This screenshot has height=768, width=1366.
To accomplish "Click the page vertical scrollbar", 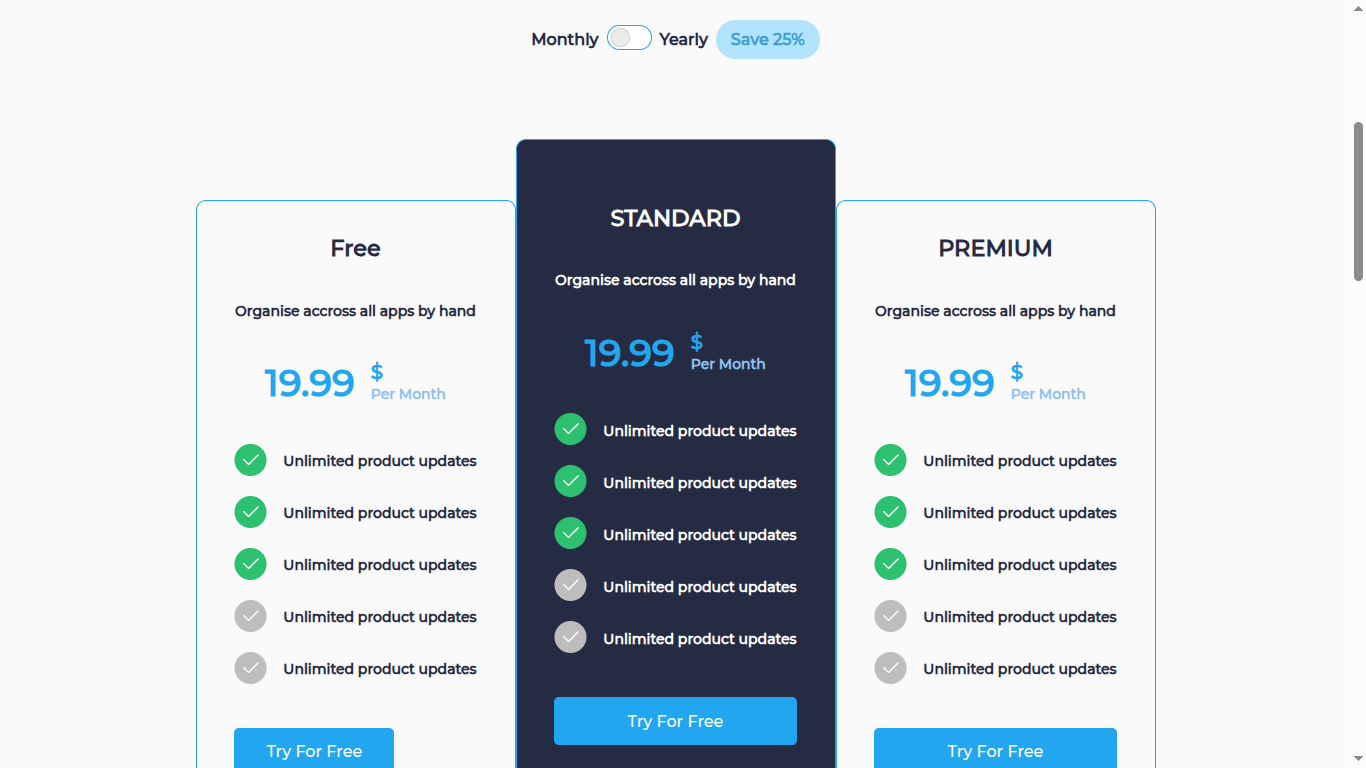I will [x=1358, y=200].
